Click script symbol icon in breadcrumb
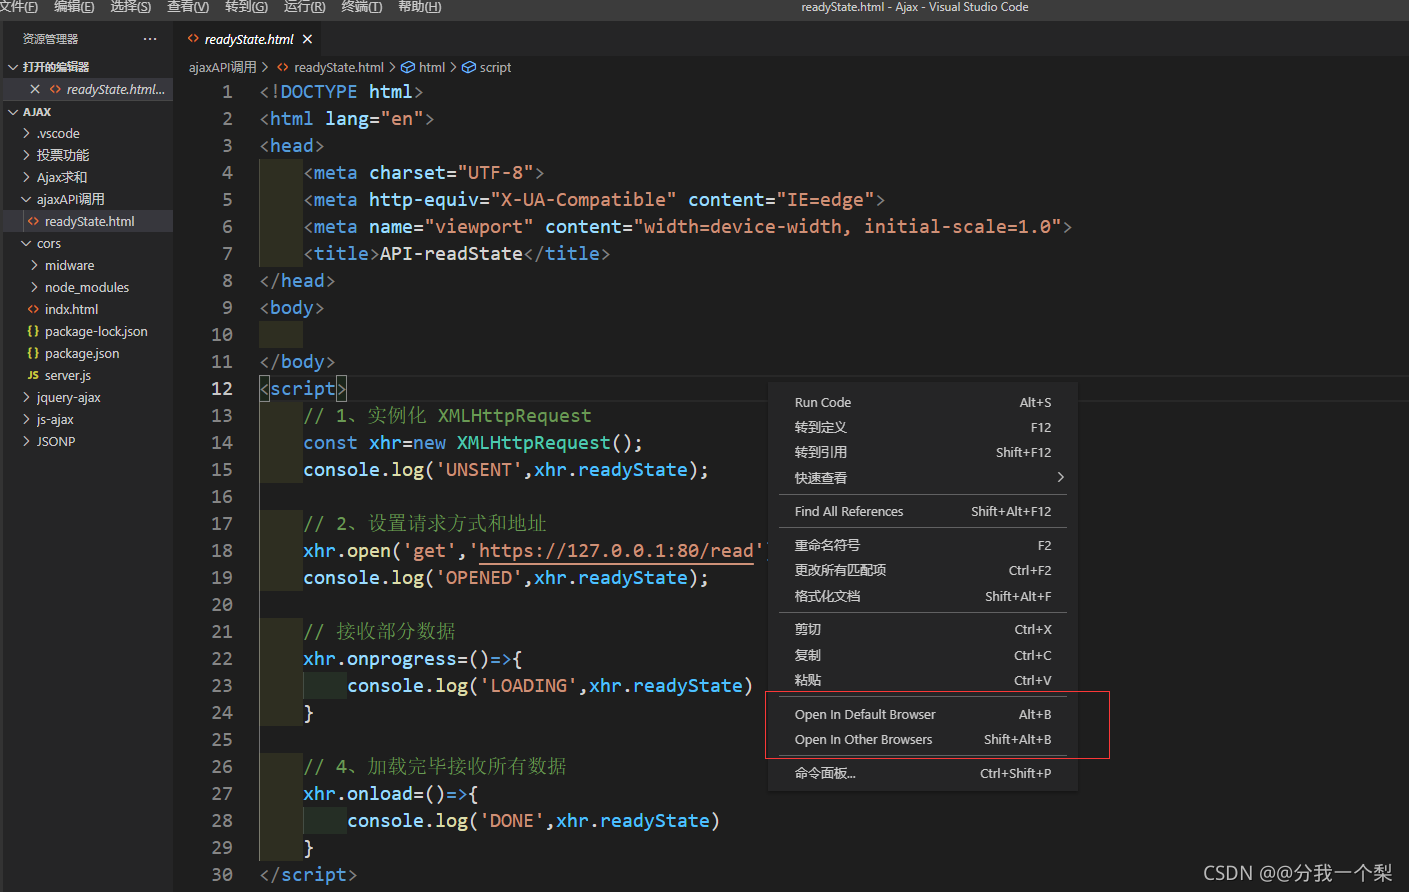 (468, 67)
